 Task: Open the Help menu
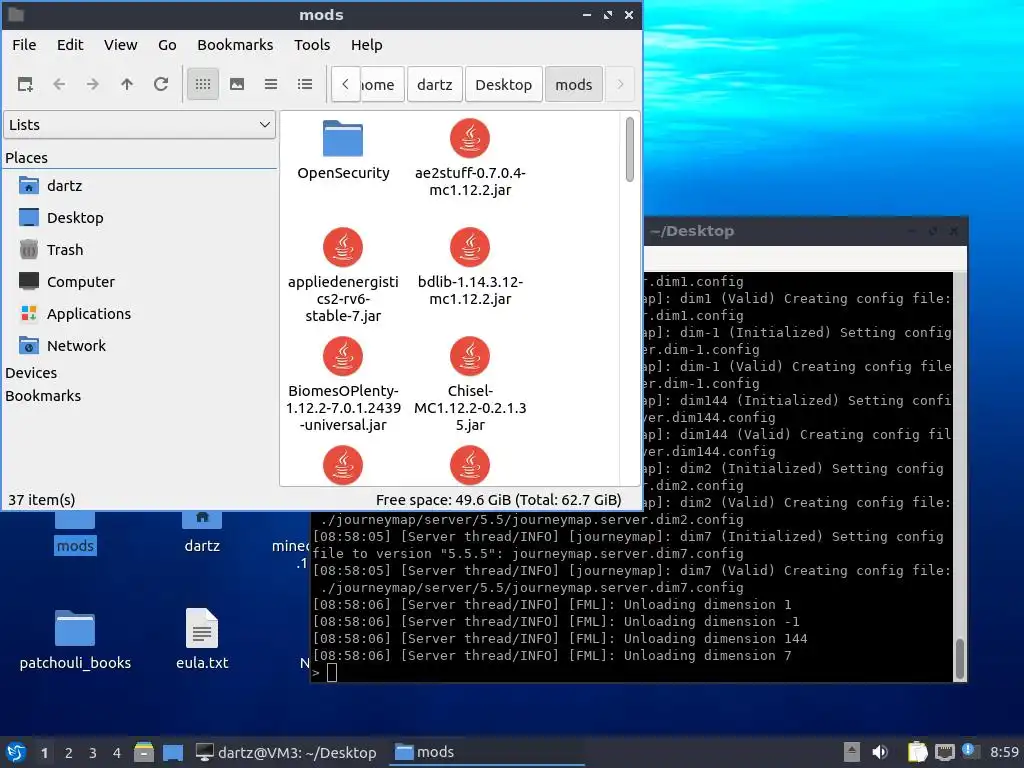click(x=366, y=45)
